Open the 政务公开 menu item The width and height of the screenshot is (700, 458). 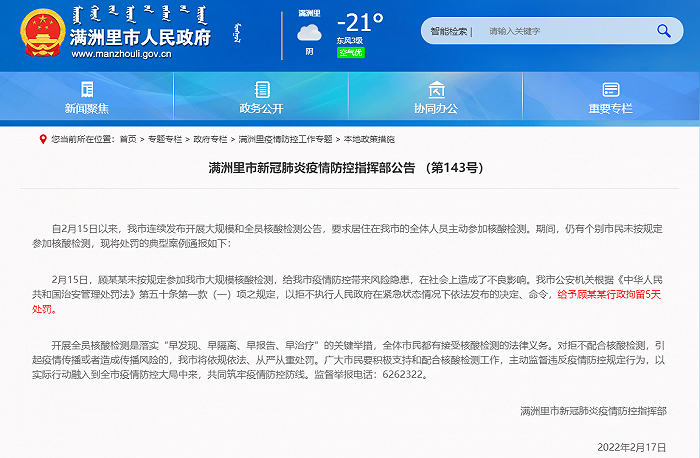point(261,108)
